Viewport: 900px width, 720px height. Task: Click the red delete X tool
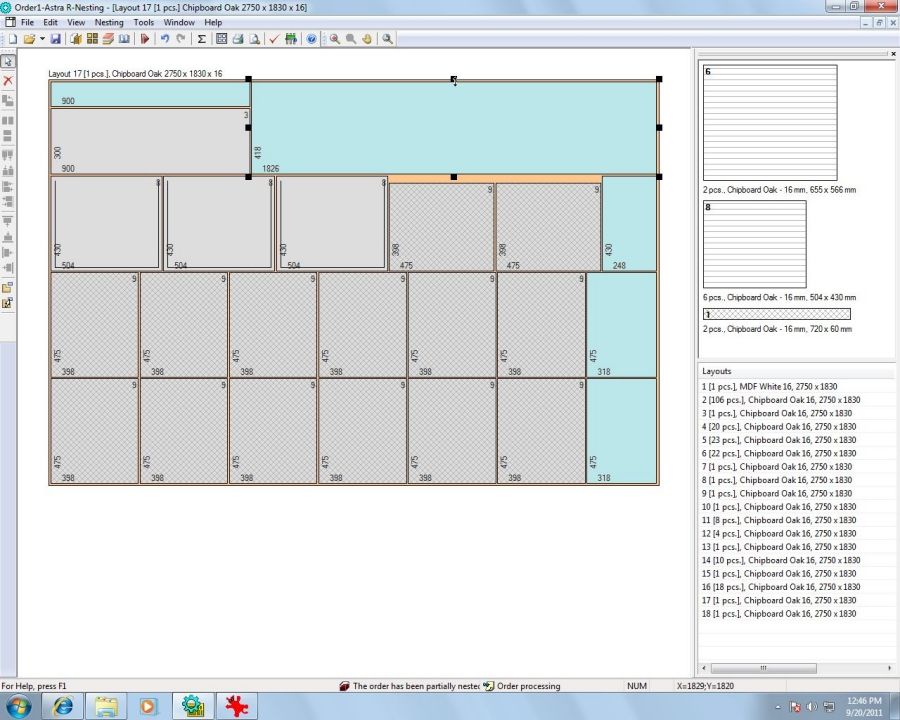pyautogui.click(x=8, y=80)
